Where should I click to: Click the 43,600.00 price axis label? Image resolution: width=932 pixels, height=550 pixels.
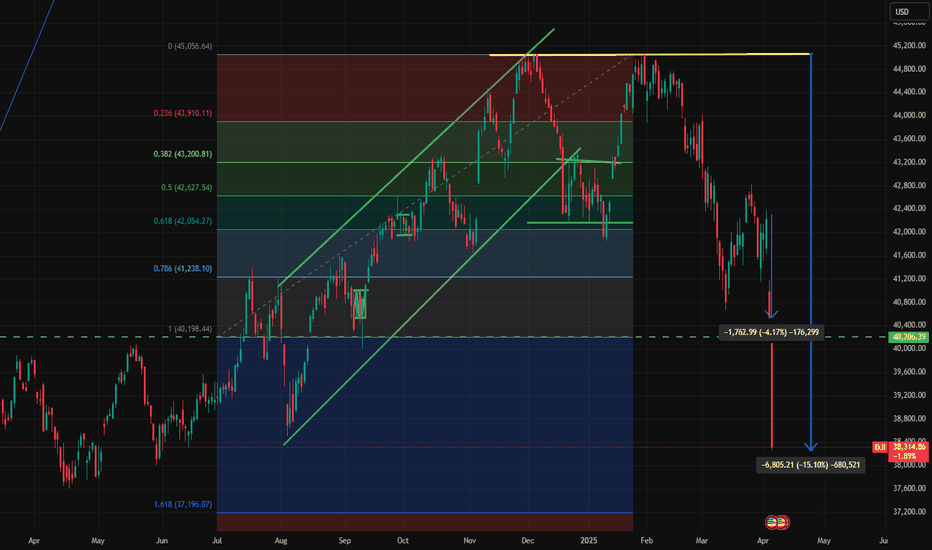909,139
